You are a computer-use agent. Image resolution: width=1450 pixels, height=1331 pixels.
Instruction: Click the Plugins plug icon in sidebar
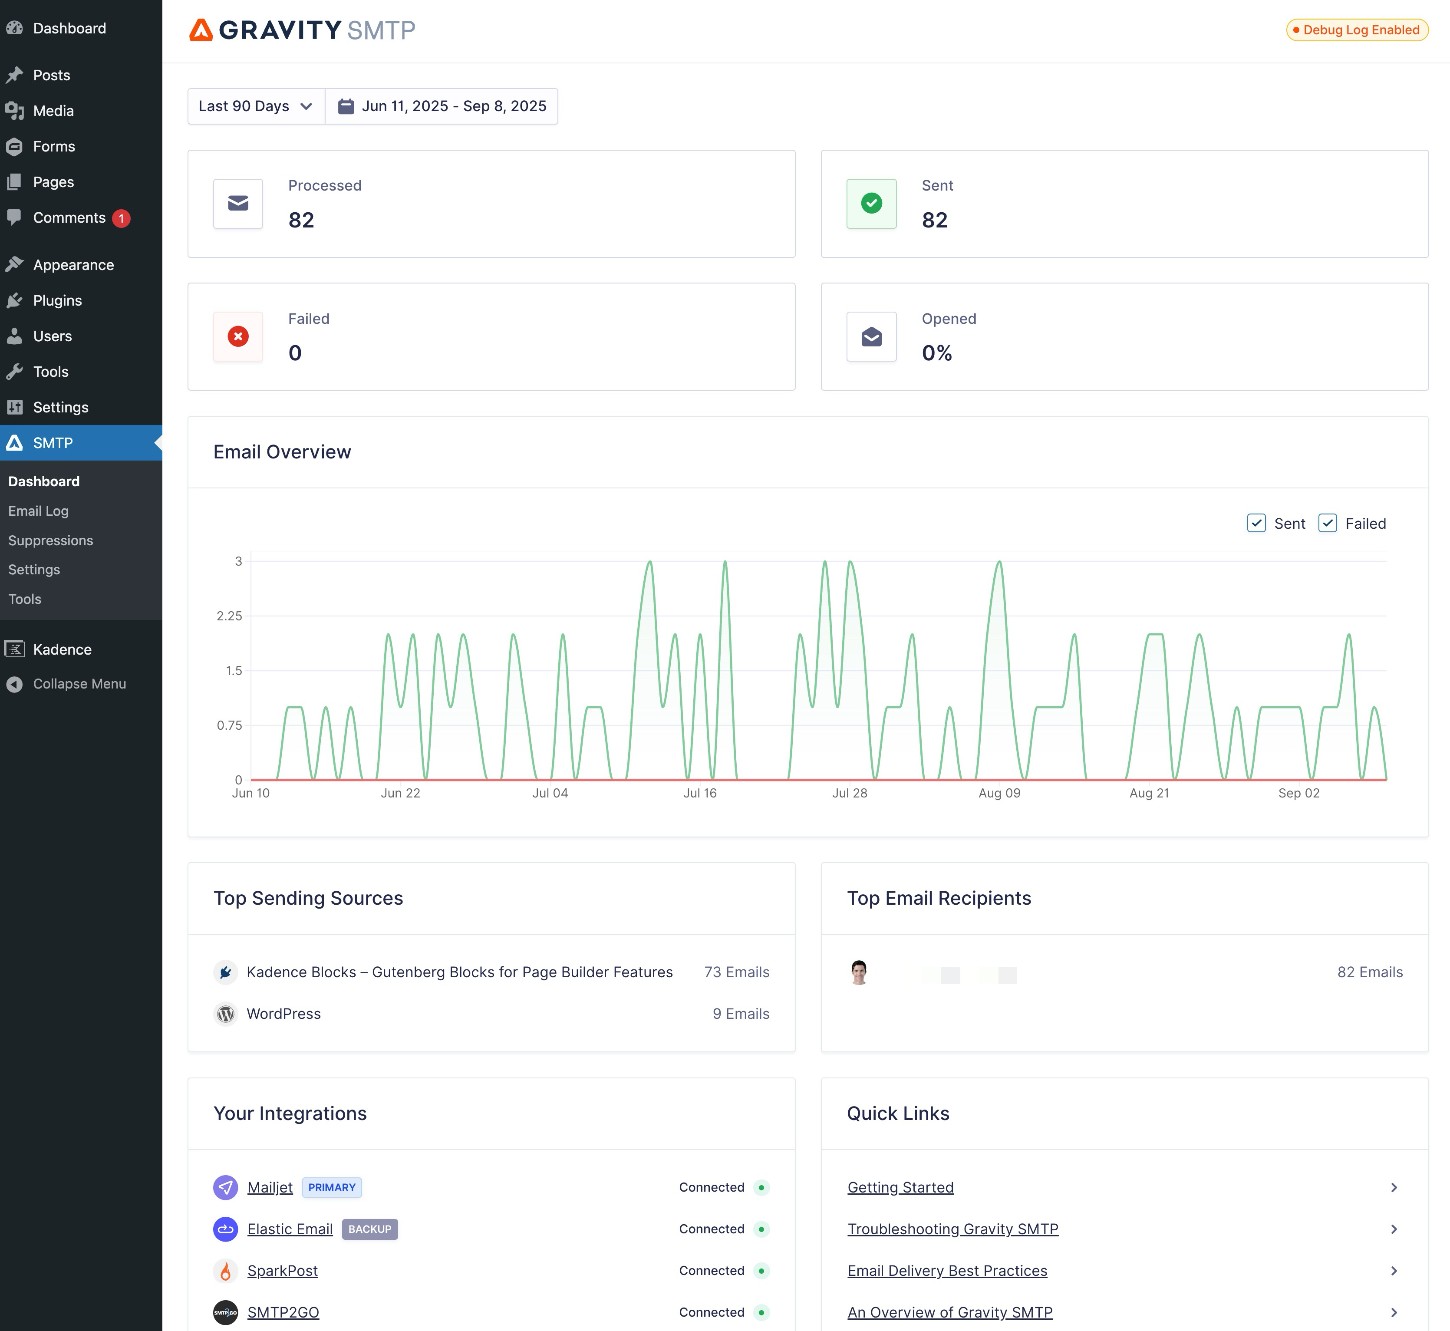pos(14,301)
